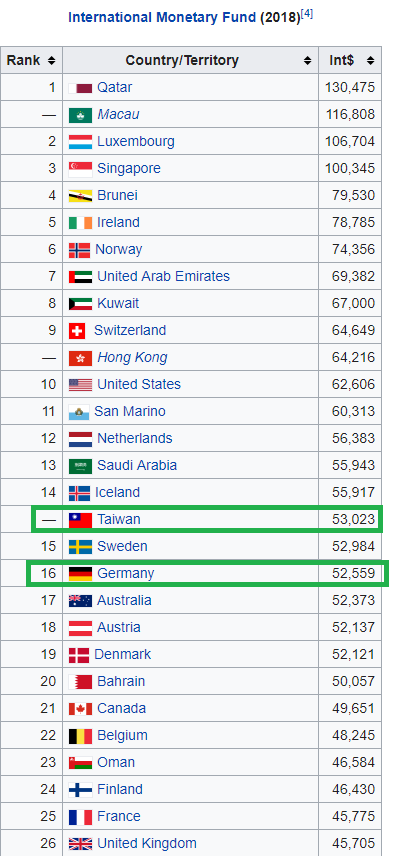Click the Singapore flag icon
This screenshot has height=856, width=396.
[80, 169]
